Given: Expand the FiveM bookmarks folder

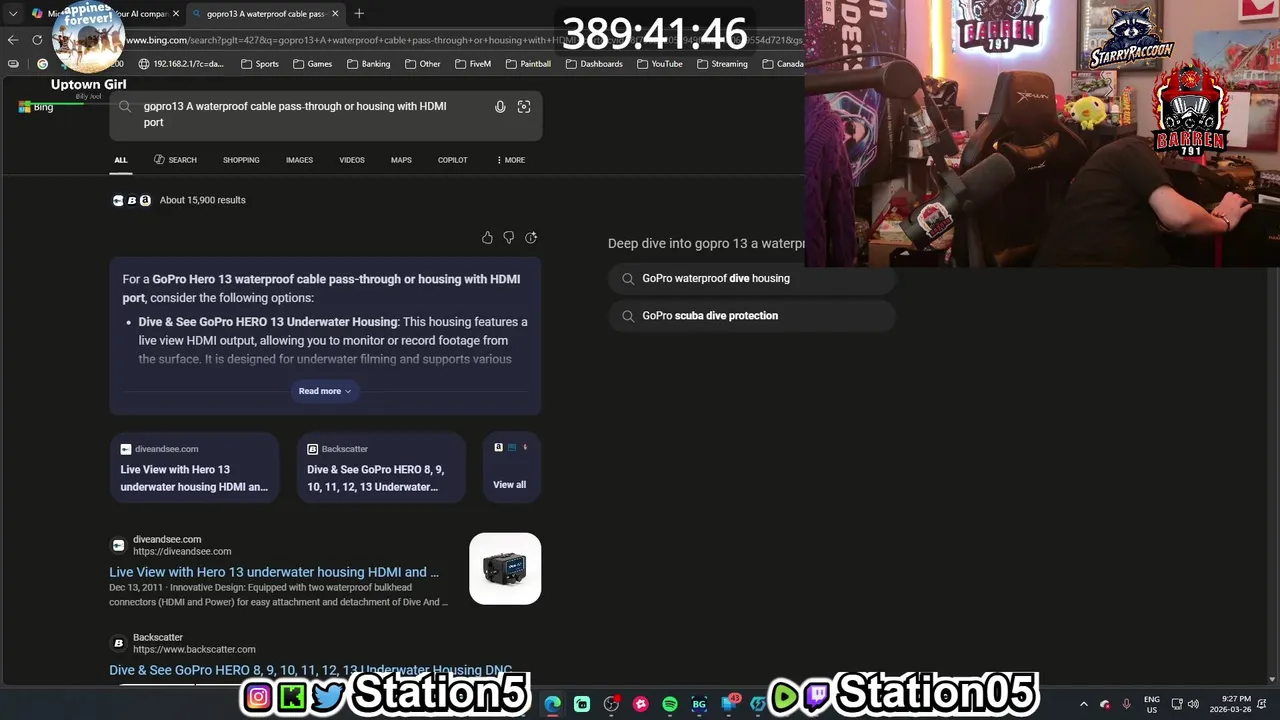Looking at the screenshot, I should pyautogui.click(x=473, y=64).
